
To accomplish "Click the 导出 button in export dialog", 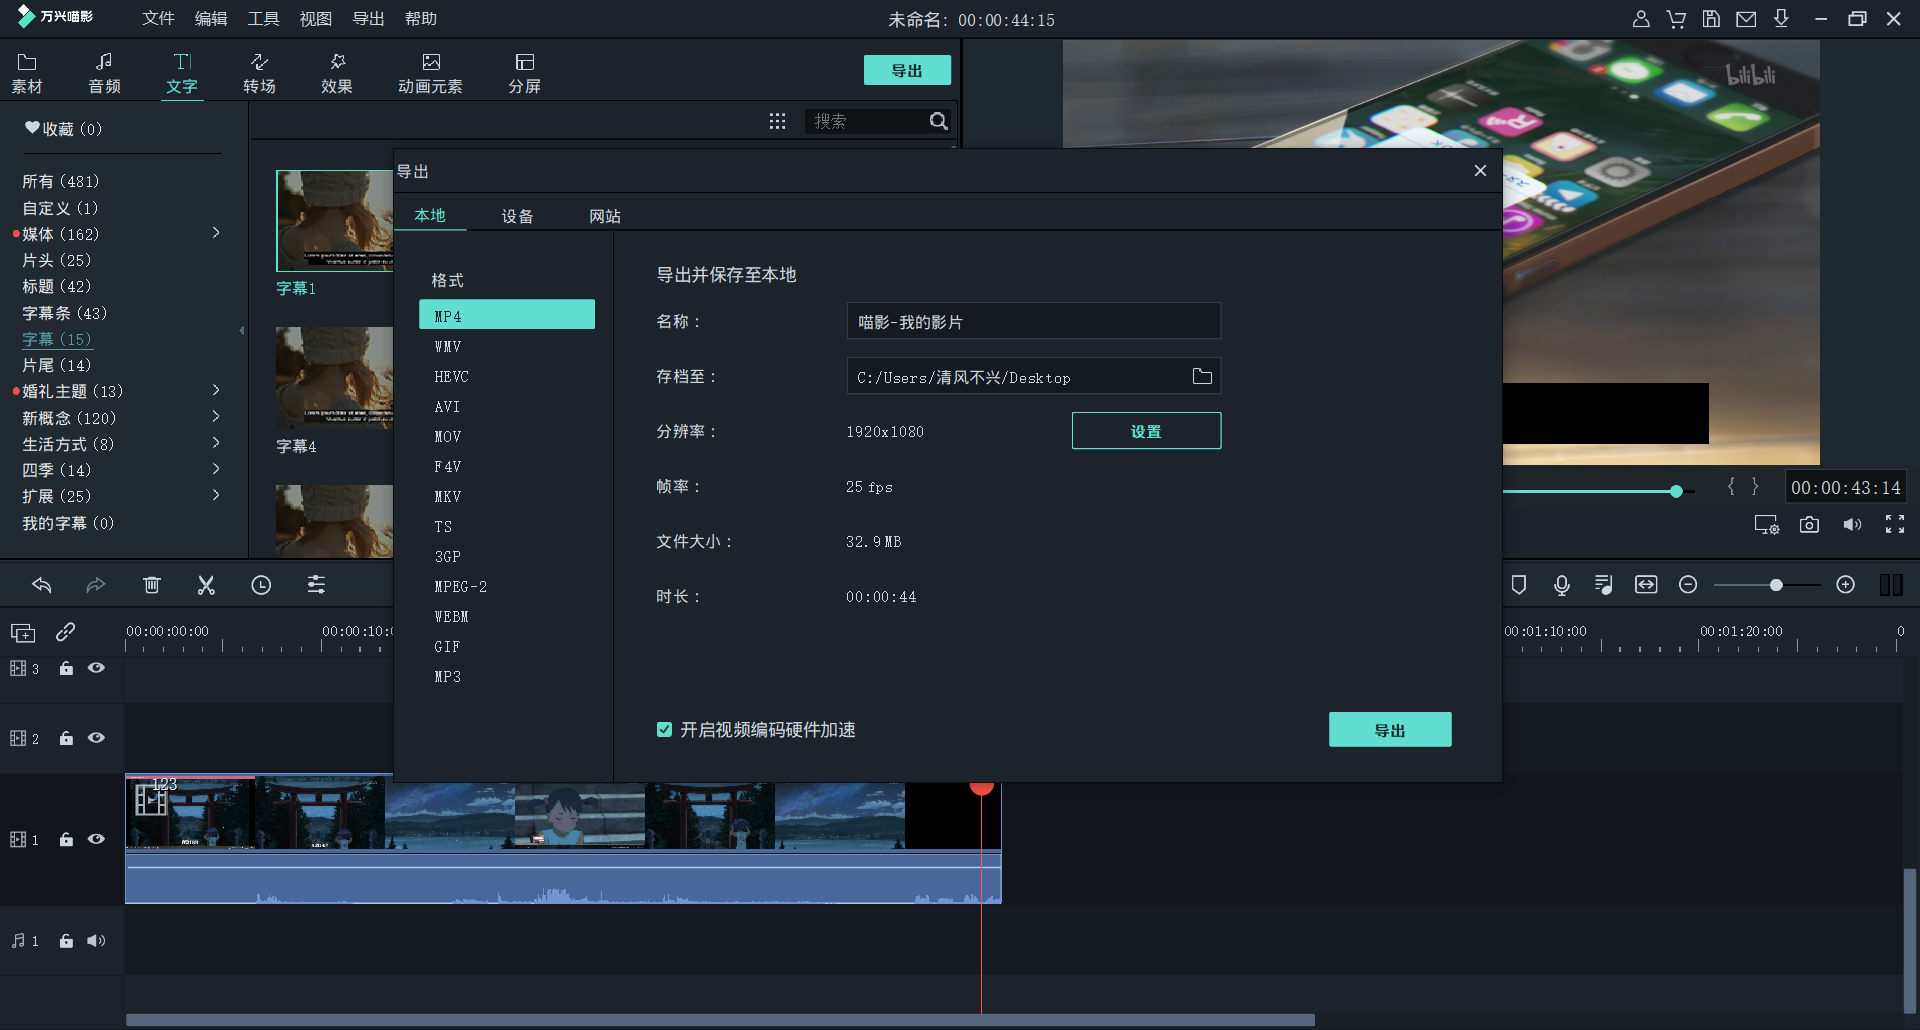I will (x=1389, y=730).
